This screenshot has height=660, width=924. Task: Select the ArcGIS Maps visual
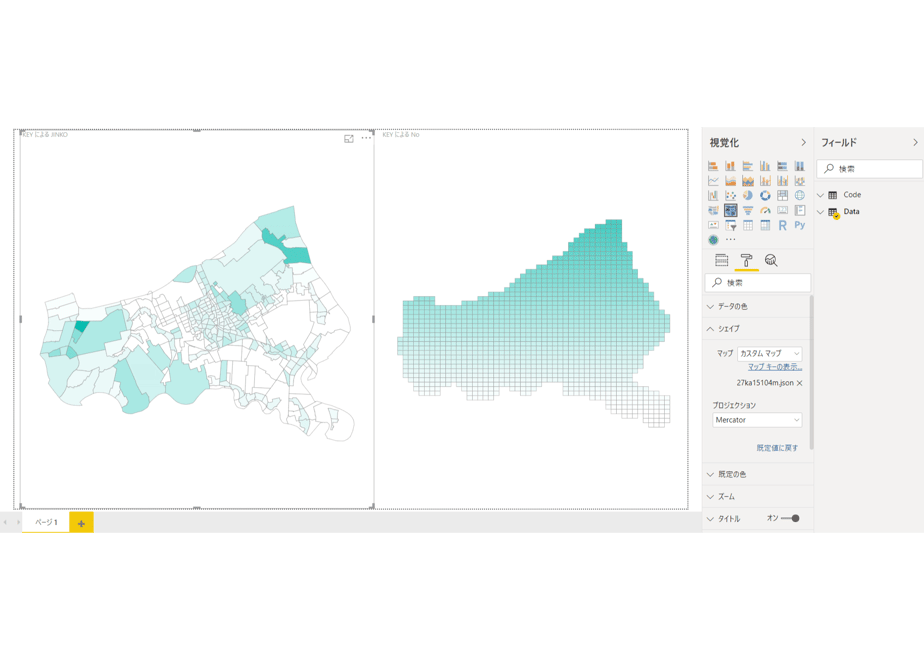713,240
